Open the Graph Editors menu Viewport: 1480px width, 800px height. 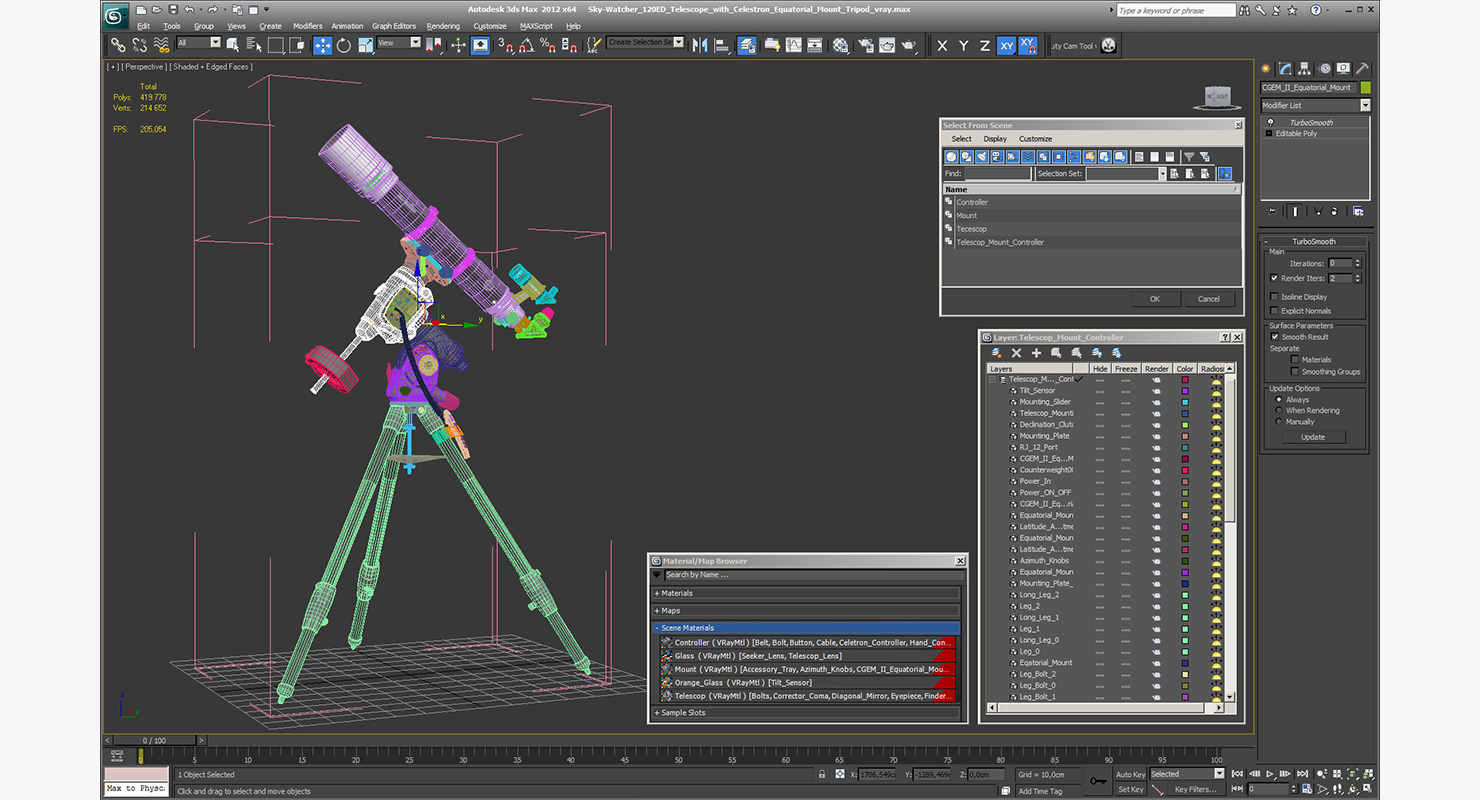(x=394, y=26)
